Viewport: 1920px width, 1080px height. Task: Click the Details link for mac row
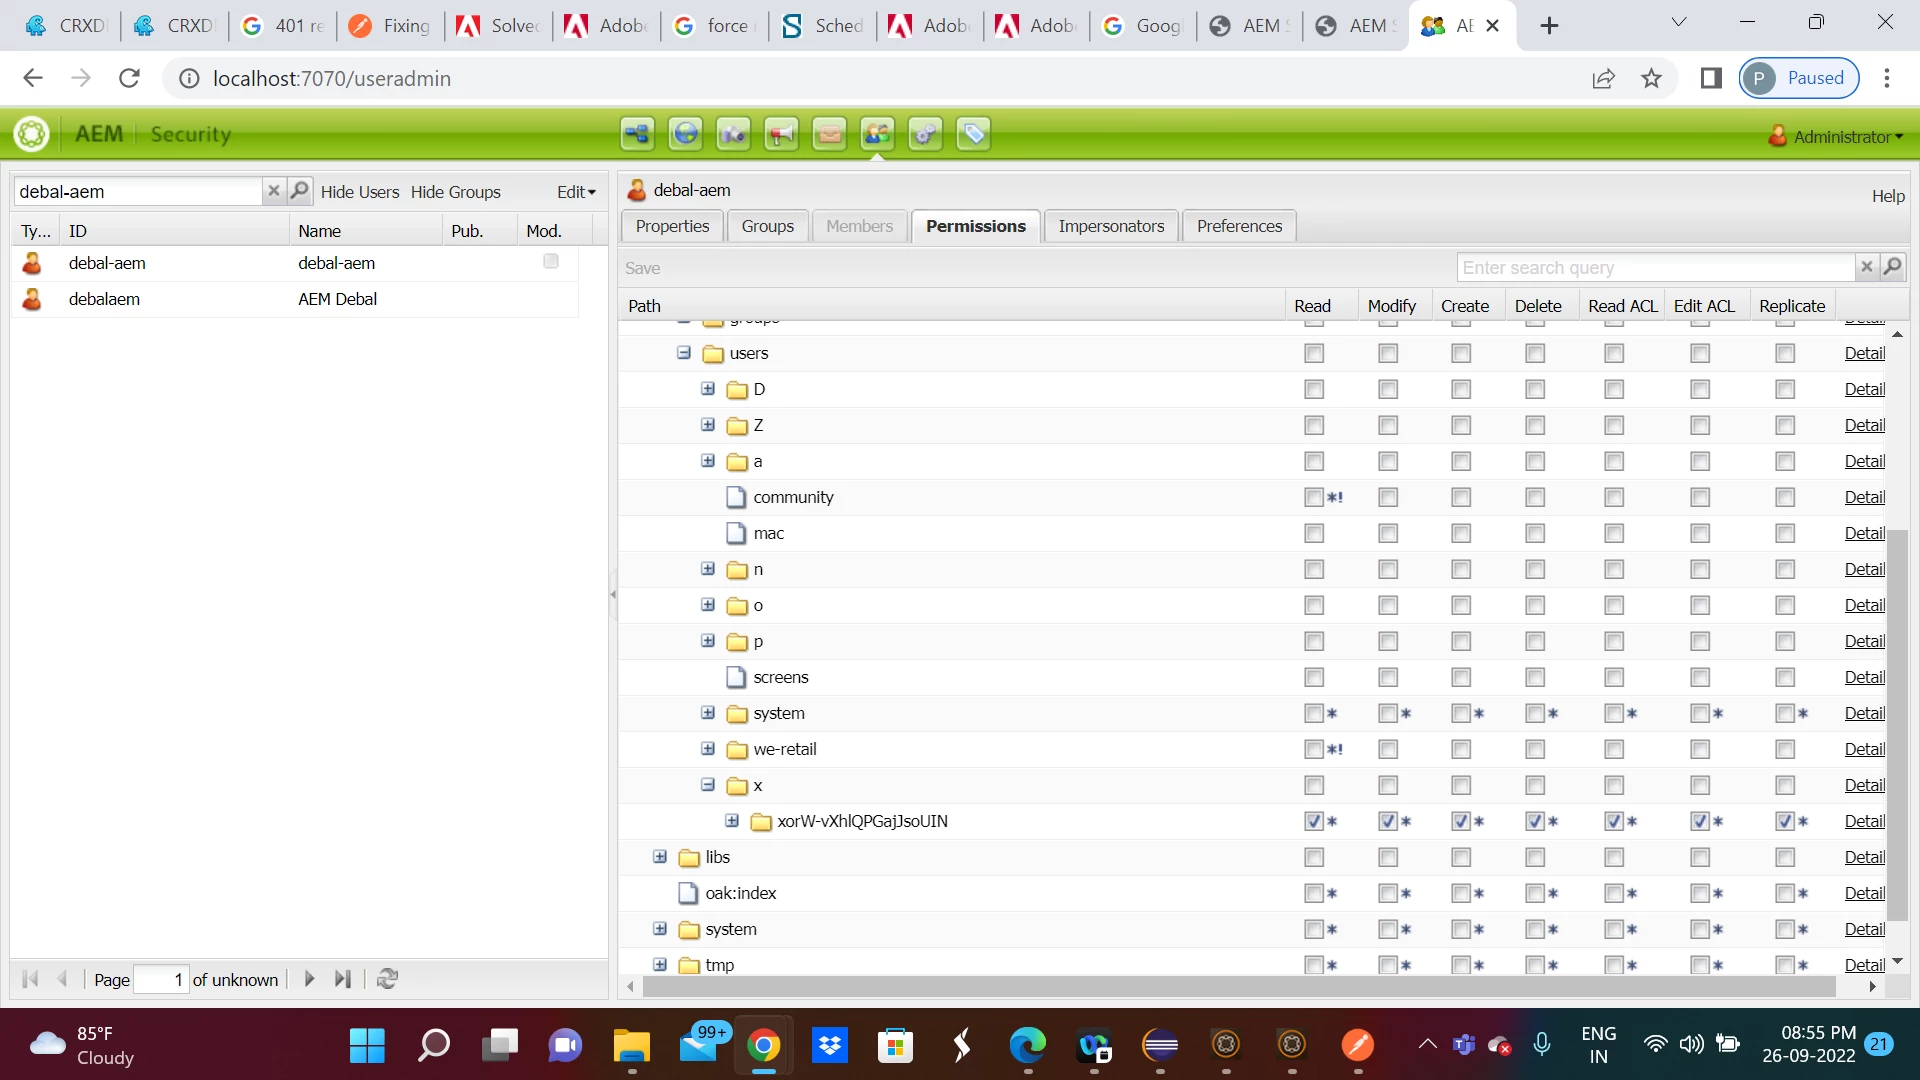point(1864,533)
